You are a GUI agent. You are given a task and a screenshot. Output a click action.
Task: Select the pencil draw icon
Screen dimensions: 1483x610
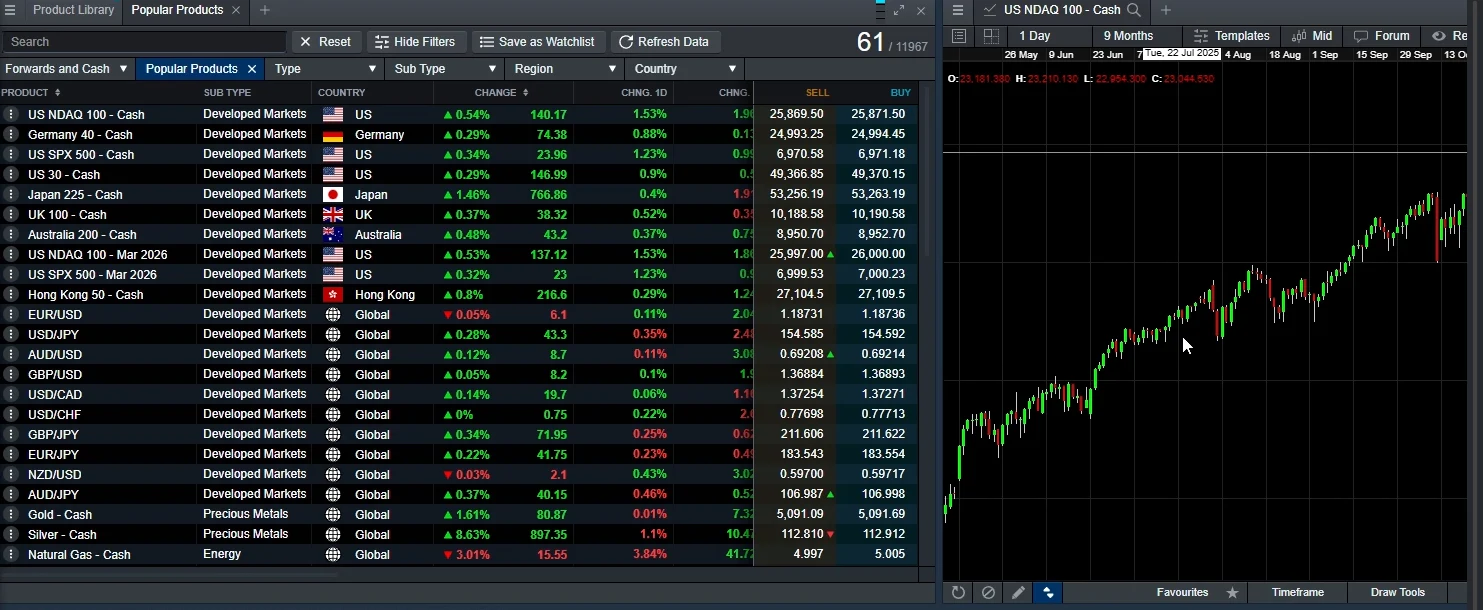1018,592
